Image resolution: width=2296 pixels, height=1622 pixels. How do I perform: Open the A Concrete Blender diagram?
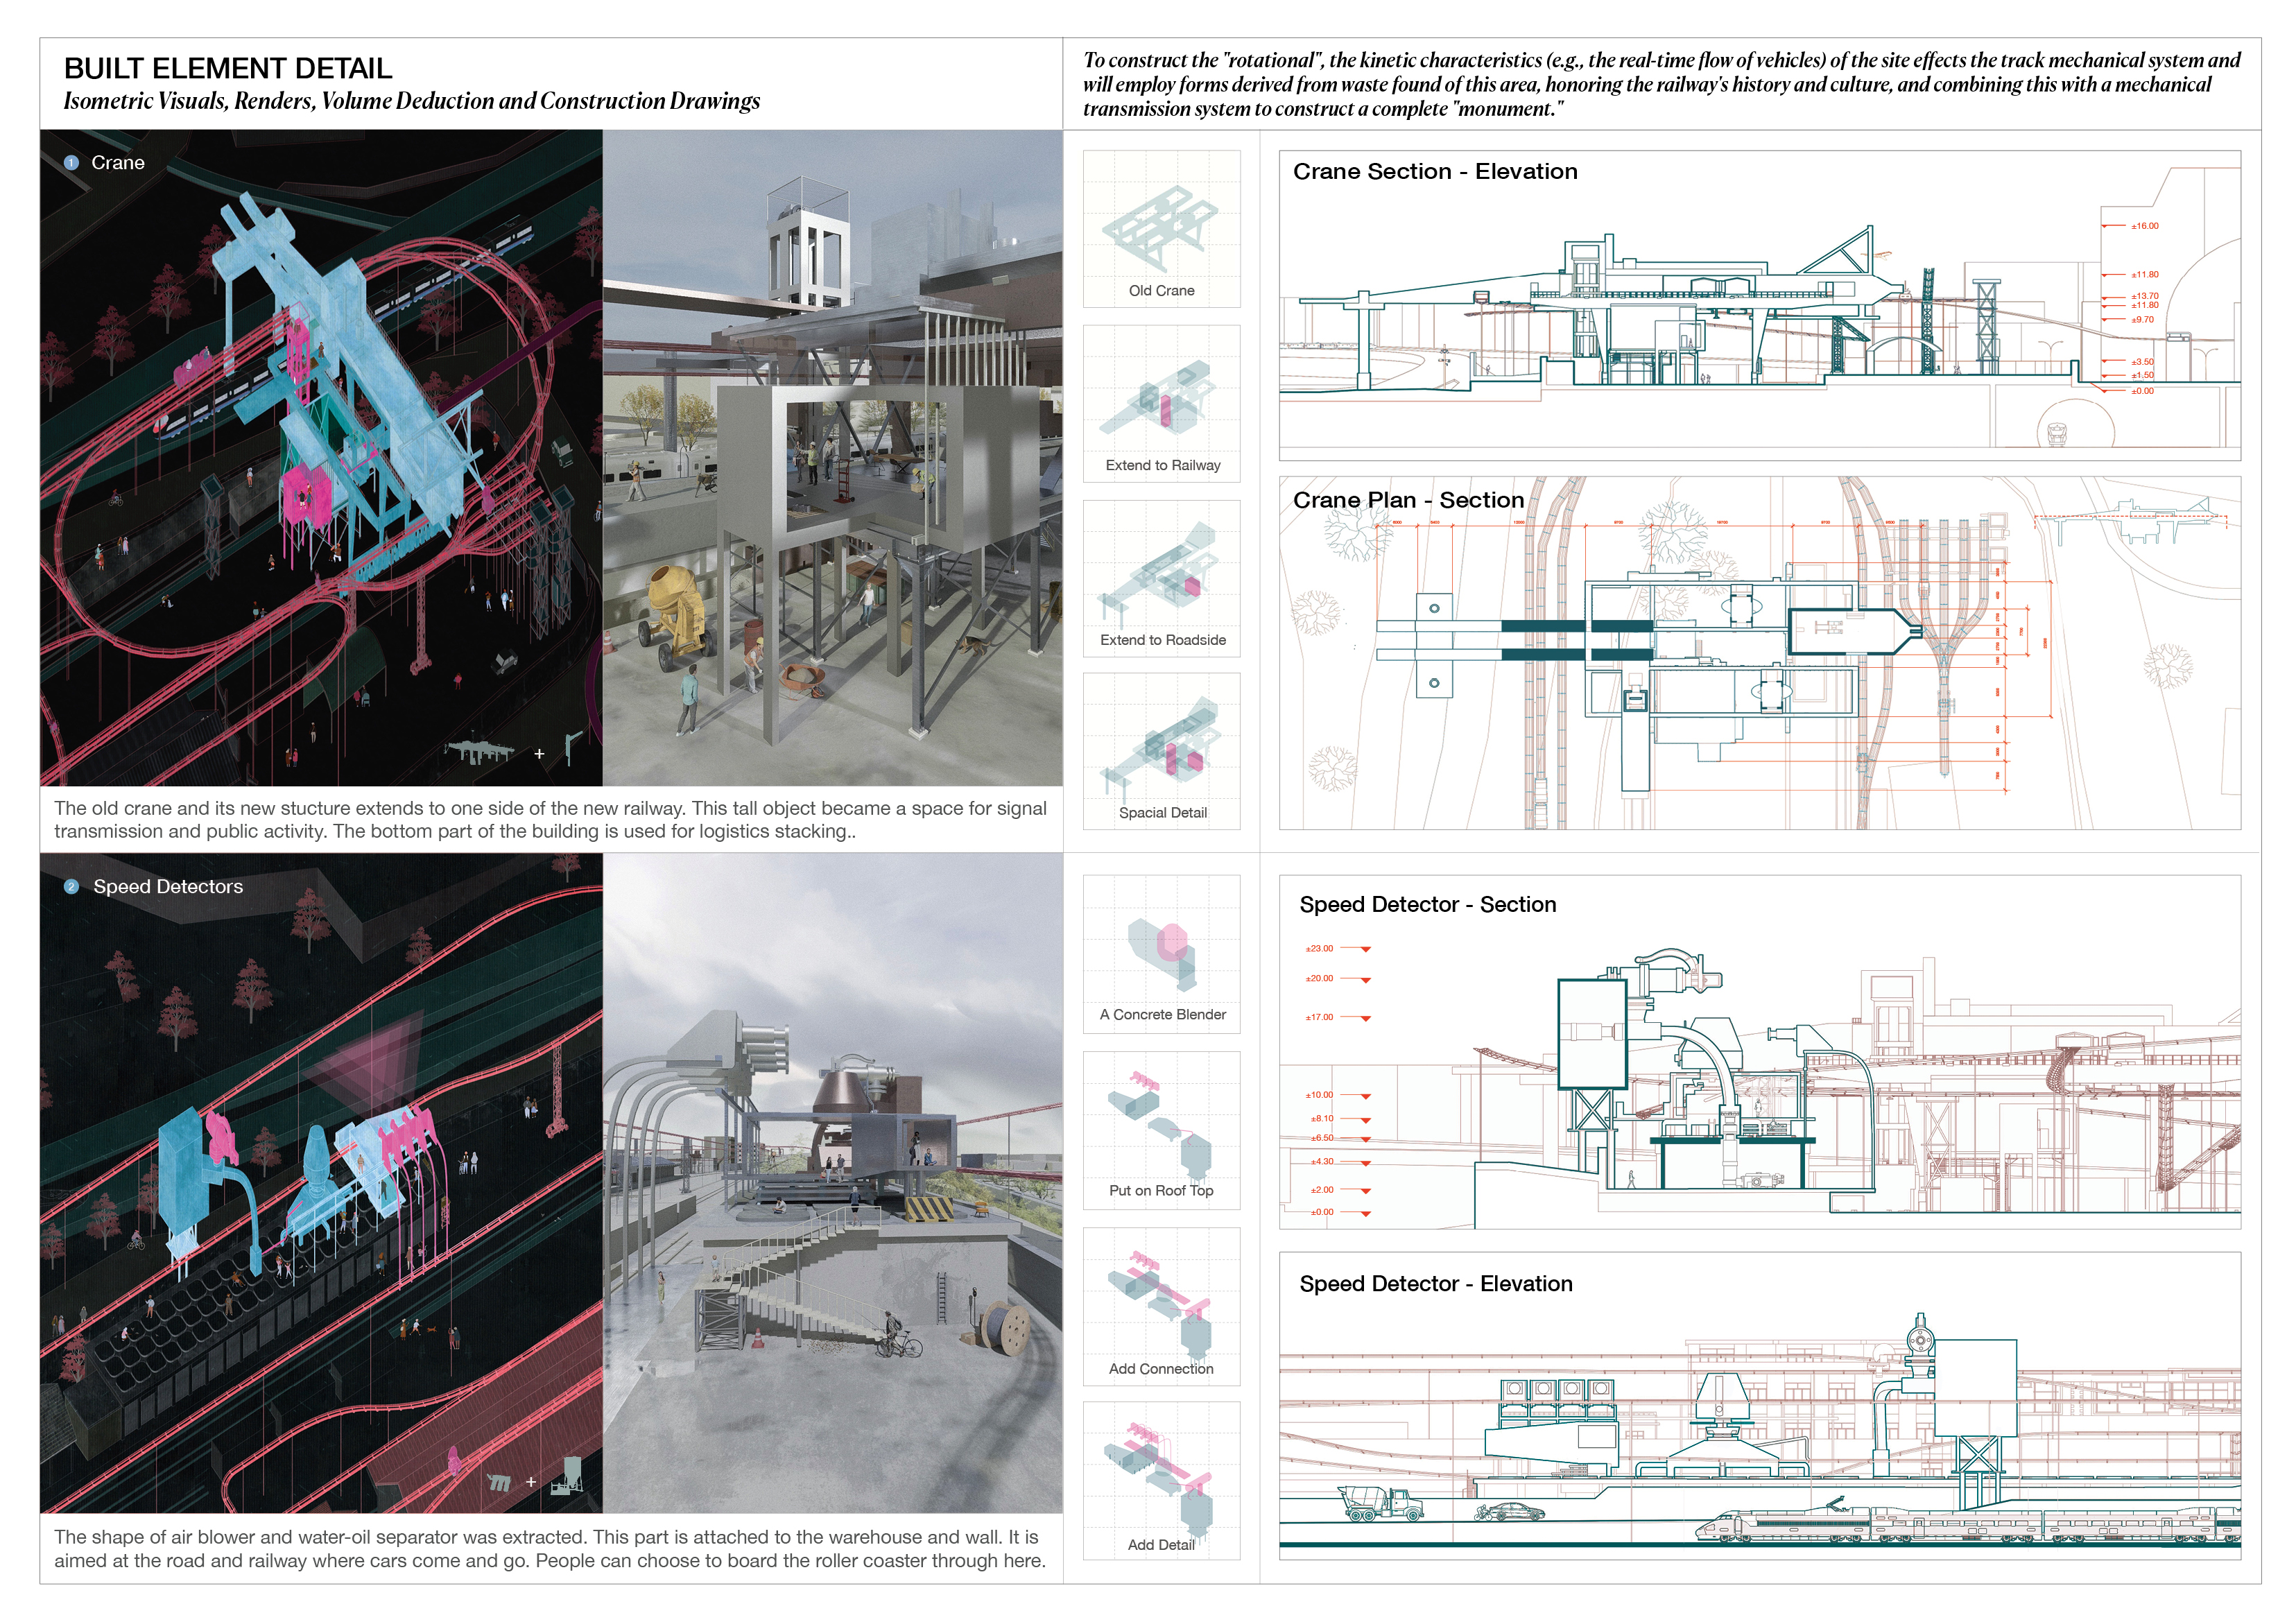(x=1161, y=954)
